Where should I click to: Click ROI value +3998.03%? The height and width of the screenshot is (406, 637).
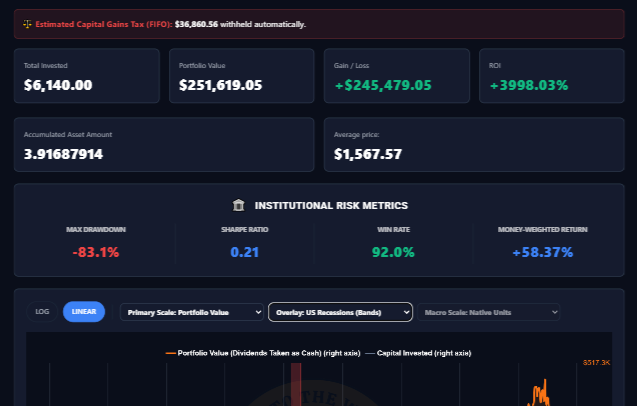pyautogui.click(x=529, y=85)
